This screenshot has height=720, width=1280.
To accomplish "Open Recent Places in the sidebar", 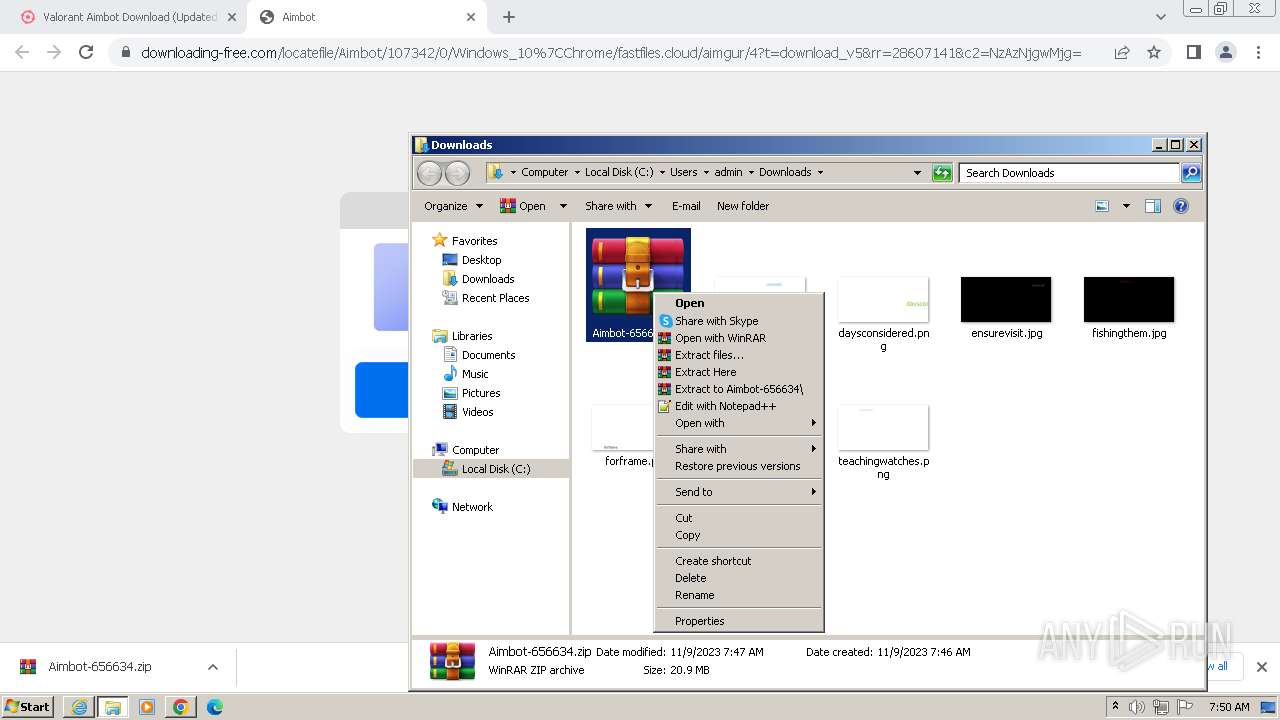I will [486, 298].
